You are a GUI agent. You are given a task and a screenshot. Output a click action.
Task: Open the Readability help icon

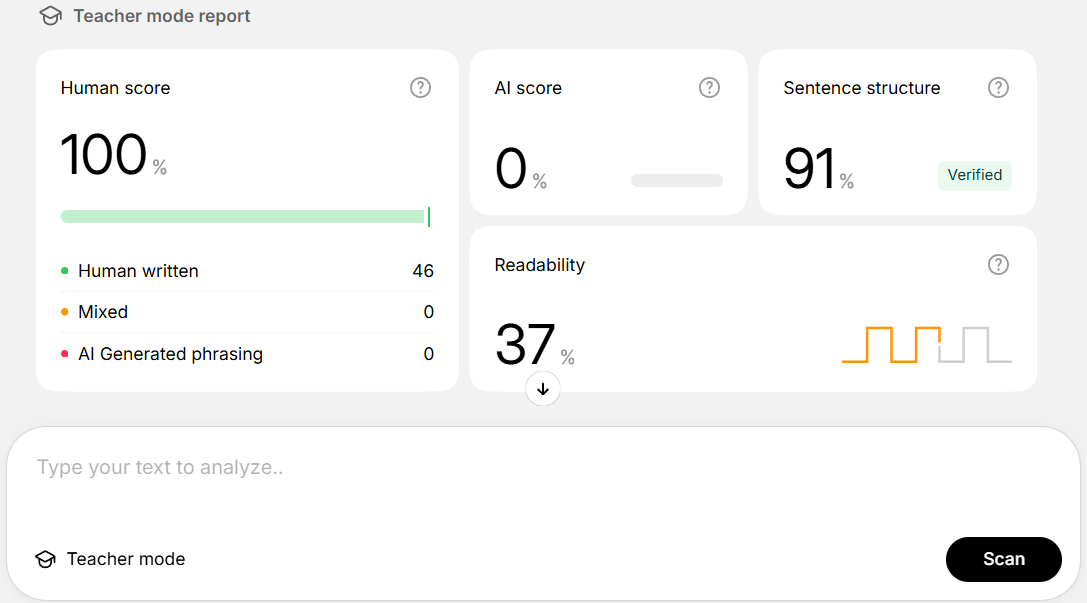(998, 264)
